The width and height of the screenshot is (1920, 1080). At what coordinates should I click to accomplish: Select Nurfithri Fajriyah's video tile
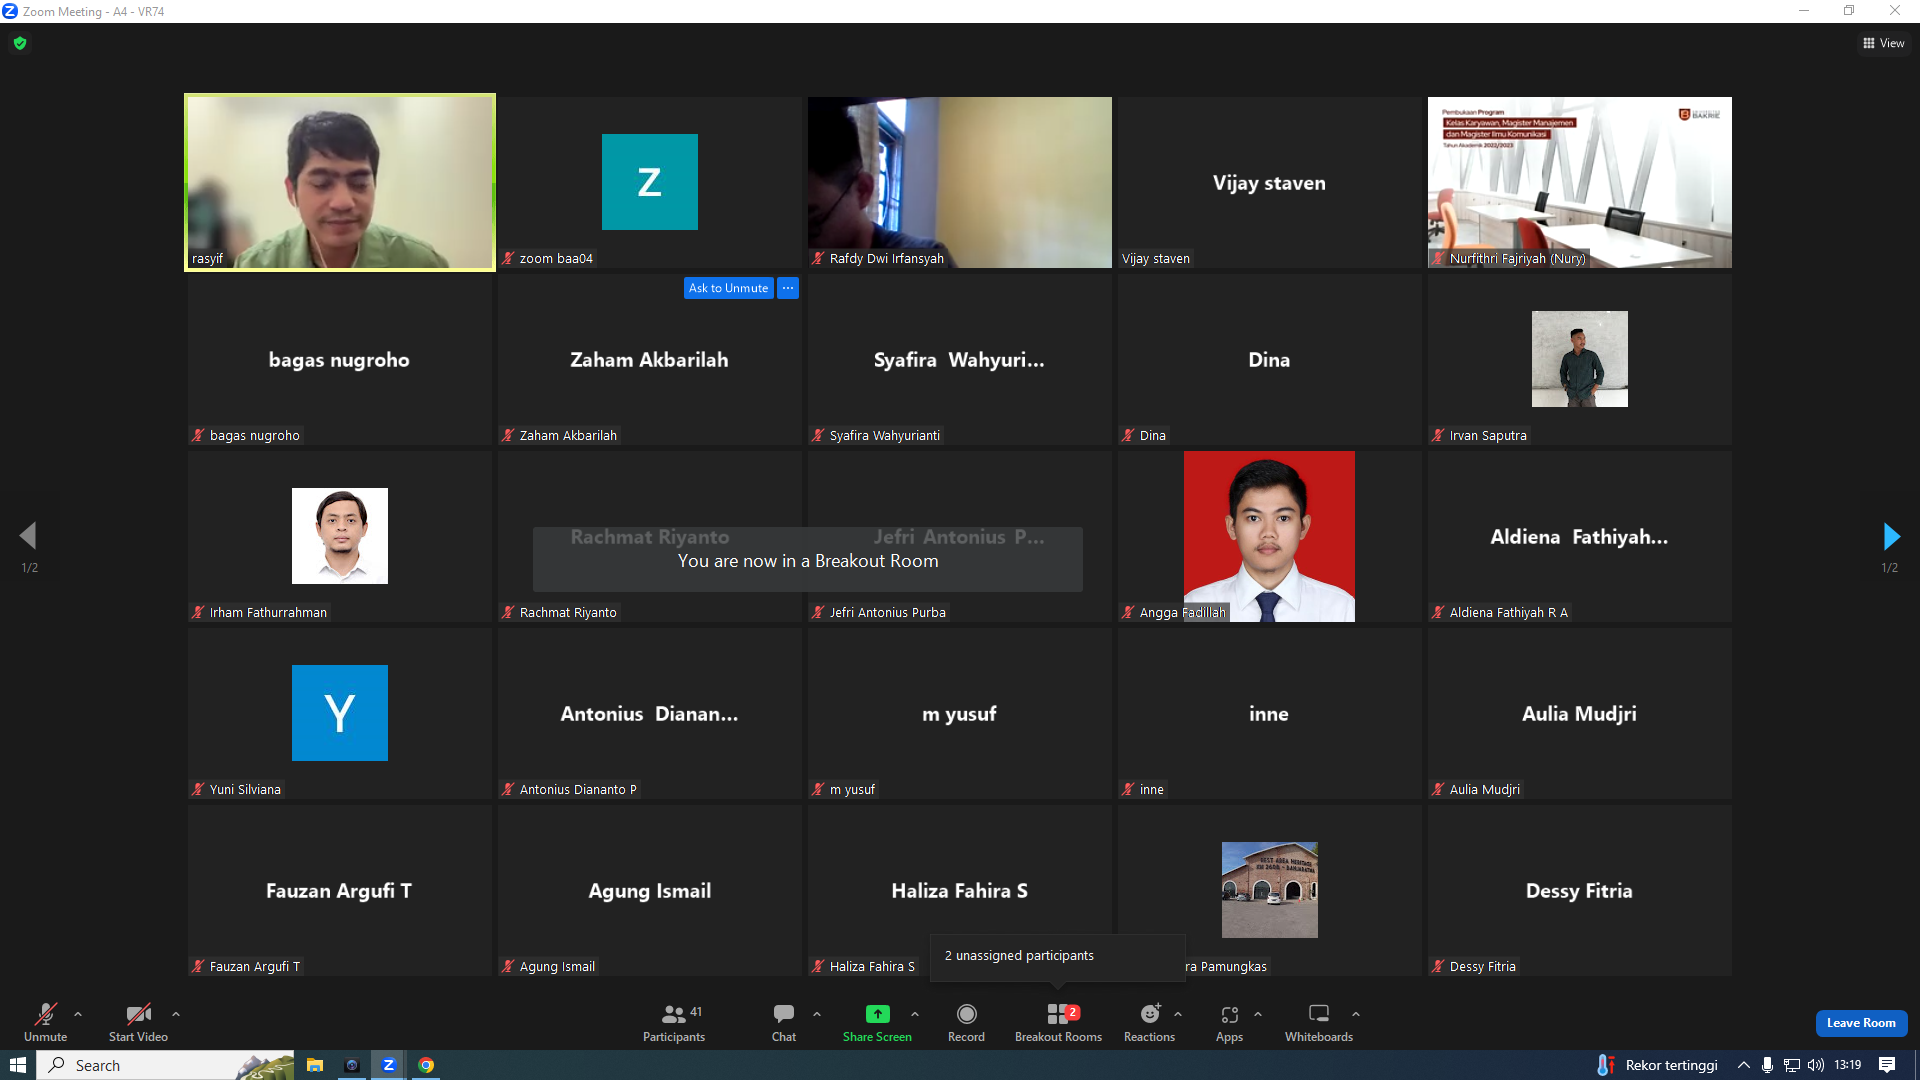[1579, 182]
